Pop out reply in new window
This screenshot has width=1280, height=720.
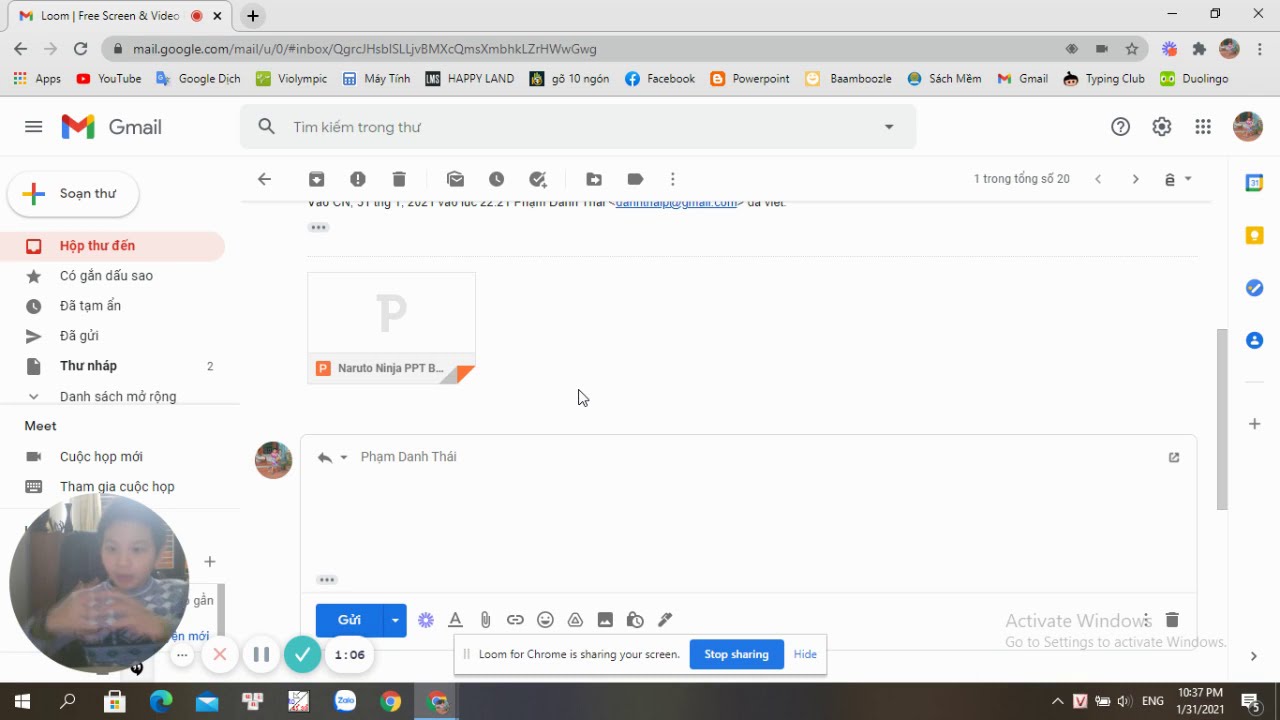point(1174,457)
